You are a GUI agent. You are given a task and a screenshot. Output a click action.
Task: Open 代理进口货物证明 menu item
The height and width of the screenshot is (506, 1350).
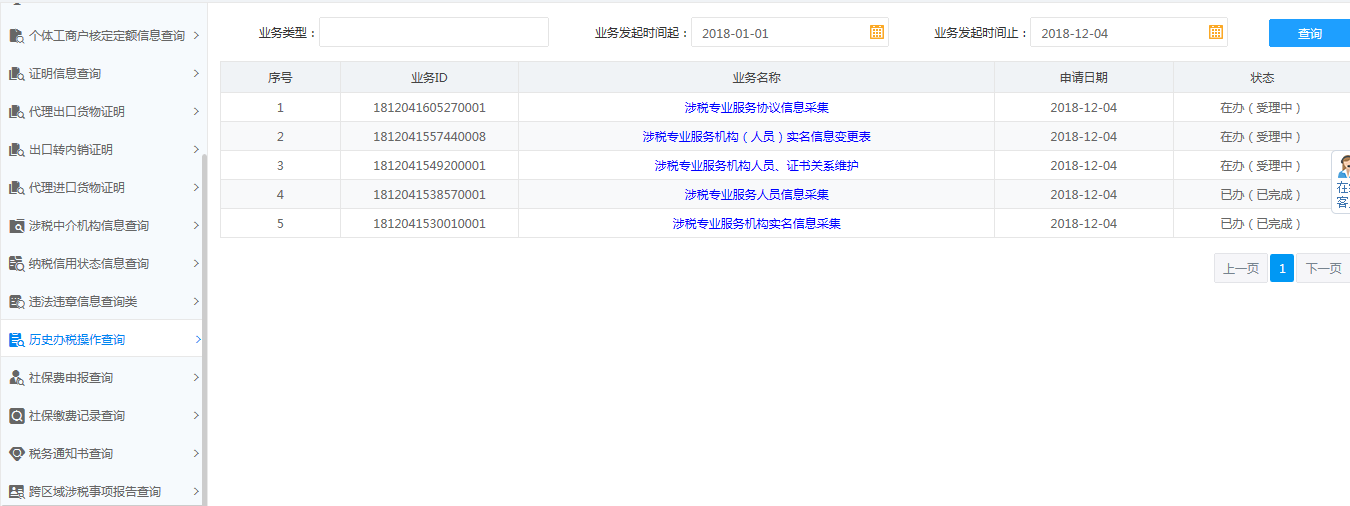click(x=77, y=188)
